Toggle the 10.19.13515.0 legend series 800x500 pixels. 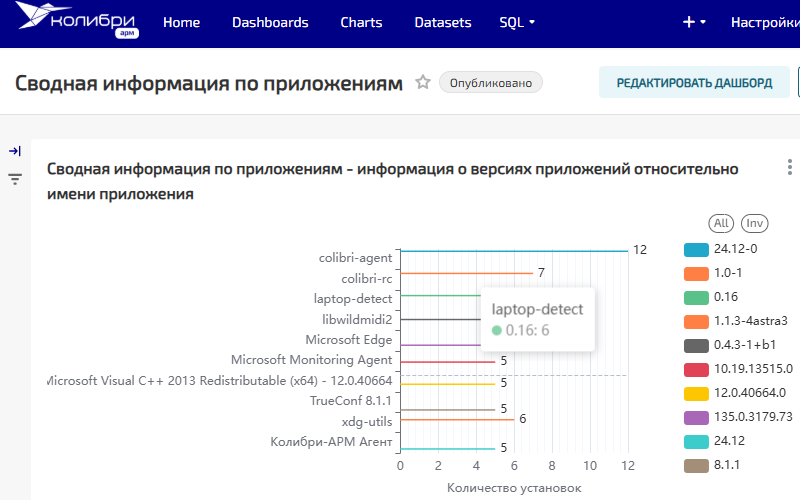click(739, 369)
